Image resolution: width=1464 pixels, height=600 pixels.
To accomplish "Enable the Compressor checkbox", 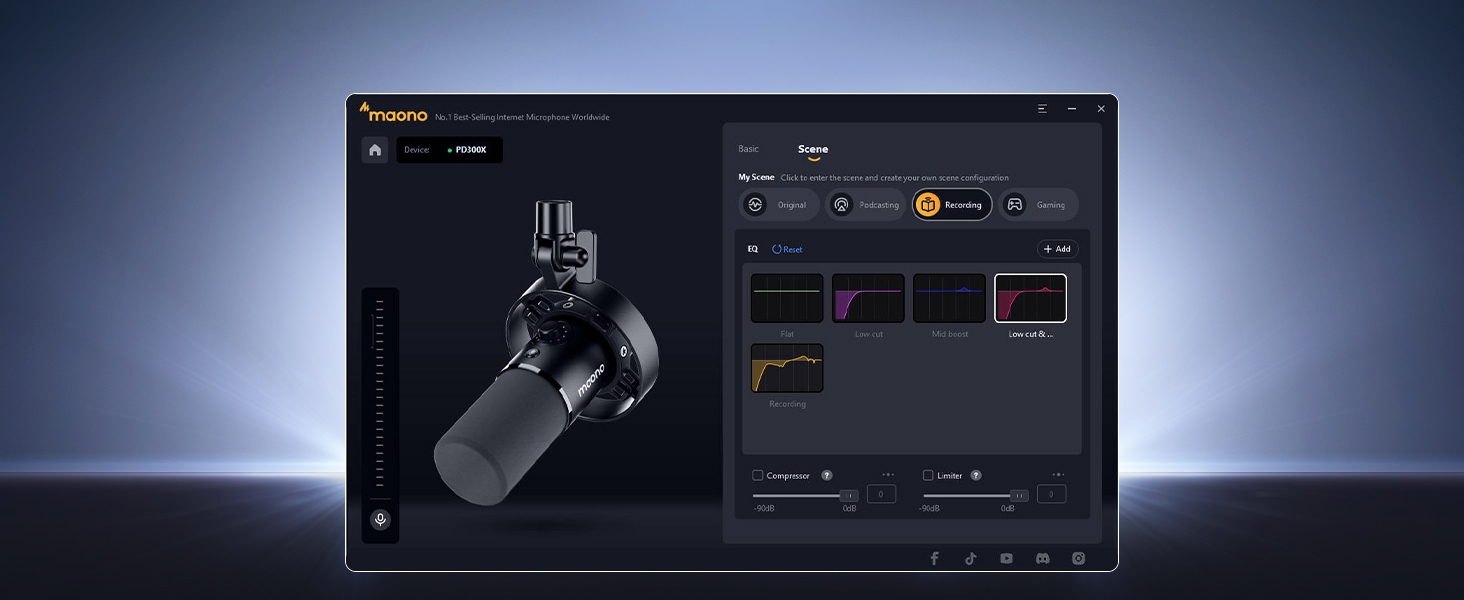I will (x=757, y=475).
